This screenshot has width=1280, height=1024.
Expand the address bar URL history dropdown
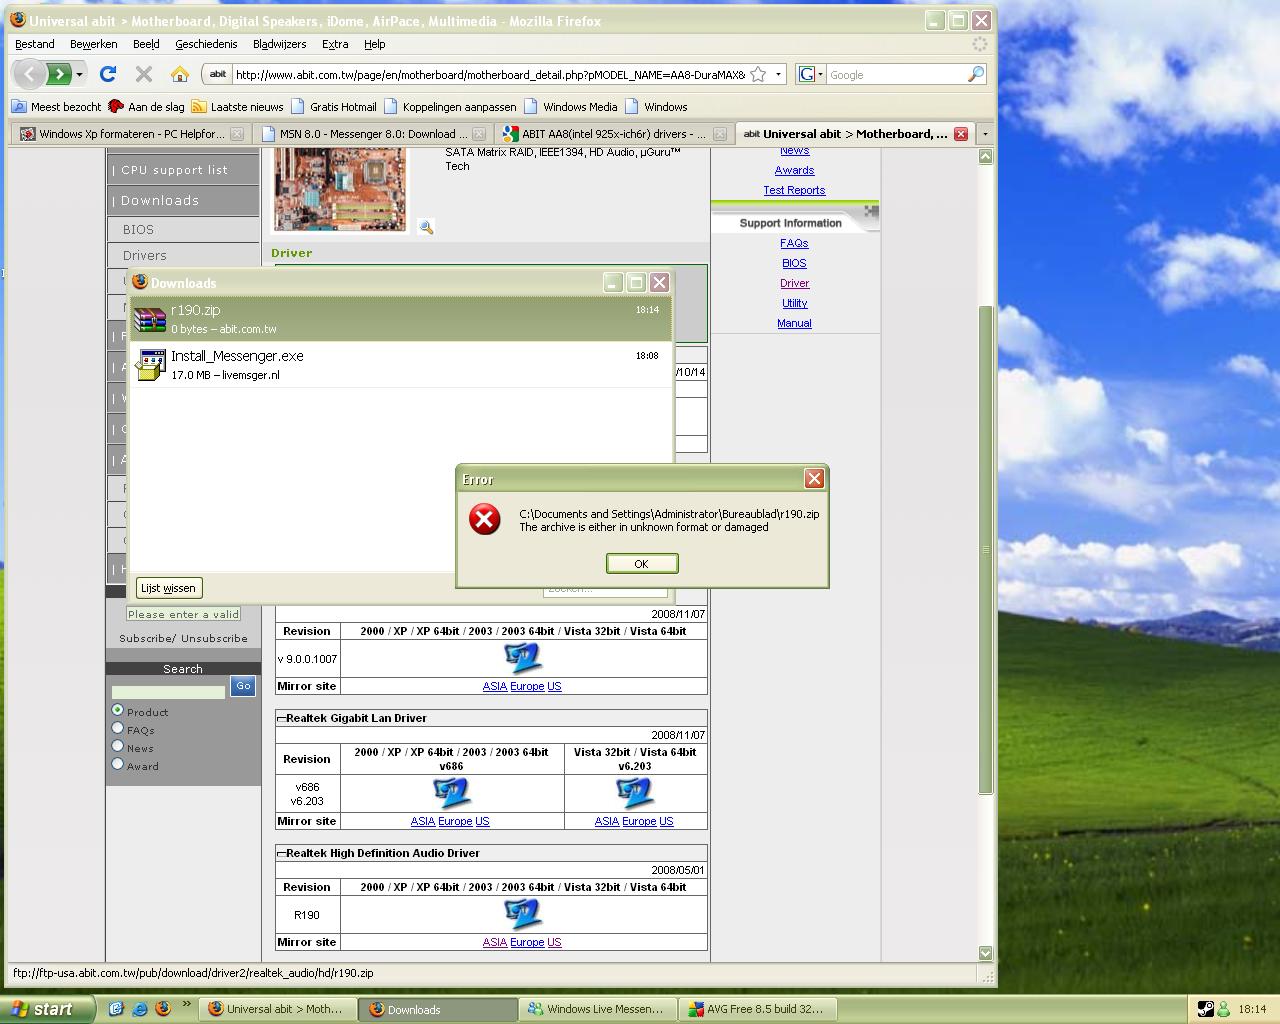click(778, 74)
